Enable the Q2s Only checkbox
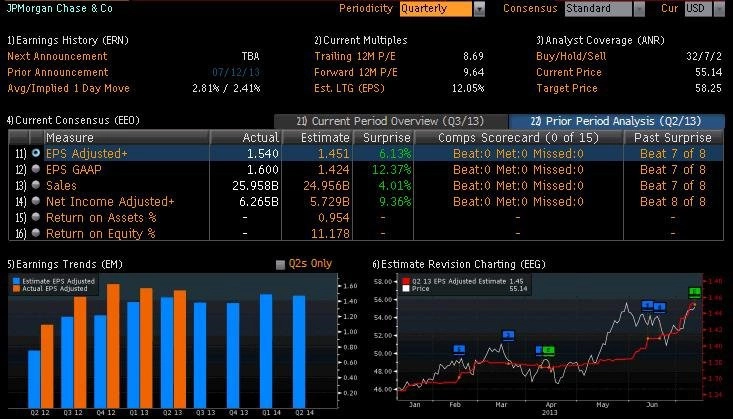The image size is (733, 419). click(280, 265)
